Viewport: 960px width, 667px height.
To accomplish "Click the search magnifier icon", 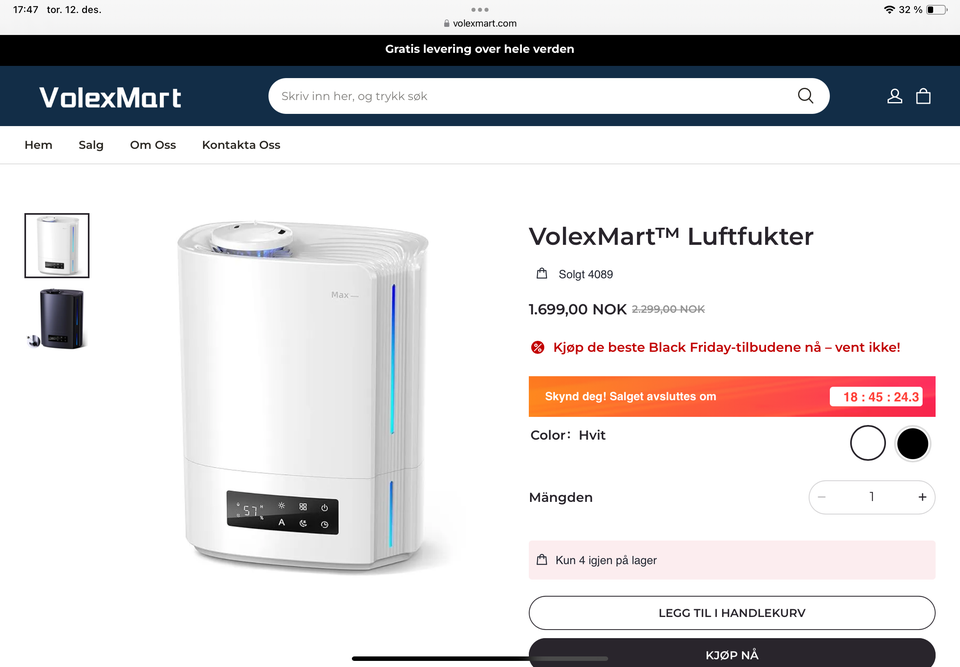I will click(x=805, y=96).
